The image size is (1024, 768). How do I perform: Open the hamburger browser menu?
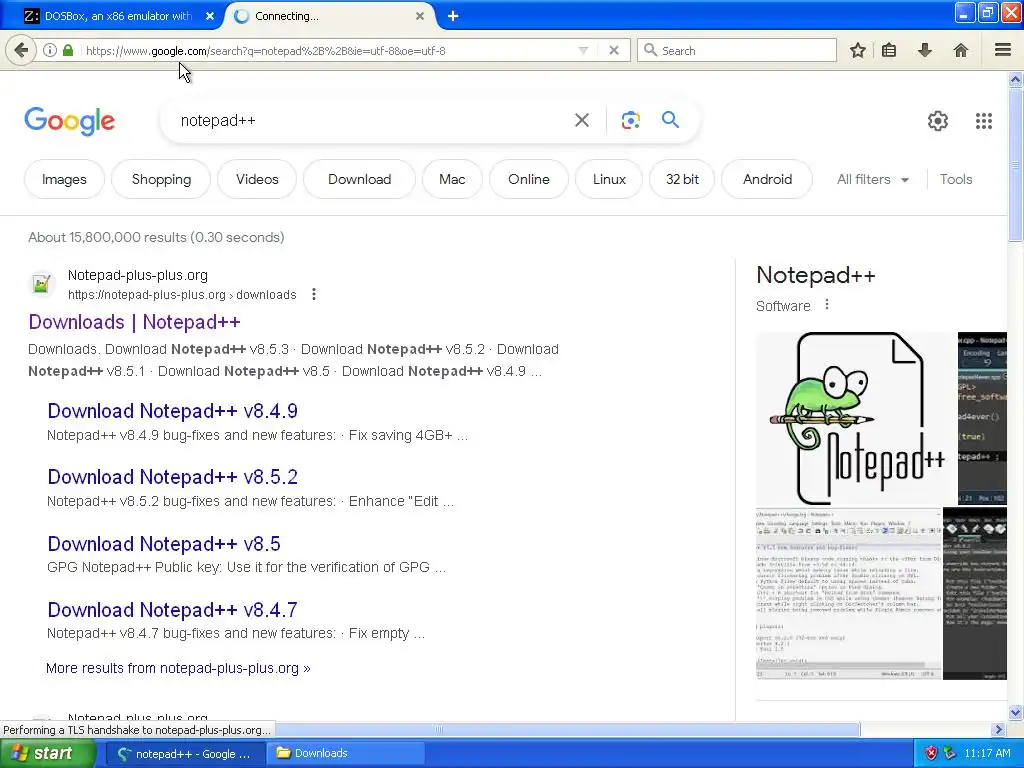point(1003,50)
